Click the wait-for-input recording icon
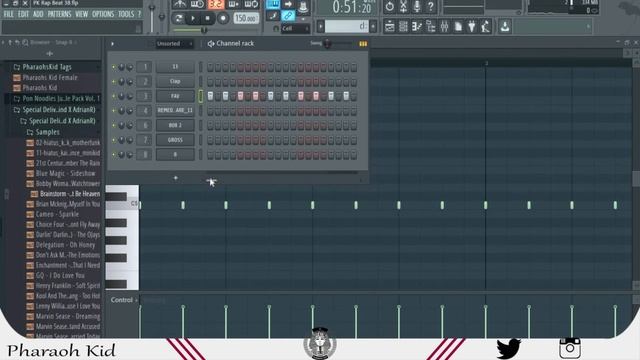Screen dimensions: 640x360 tap(198, 4)
